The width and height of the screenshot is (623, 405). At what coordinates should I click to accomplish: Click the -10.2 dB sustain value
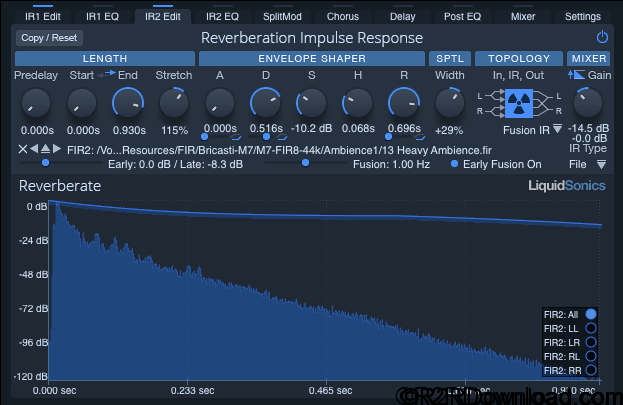pos(312,128)
